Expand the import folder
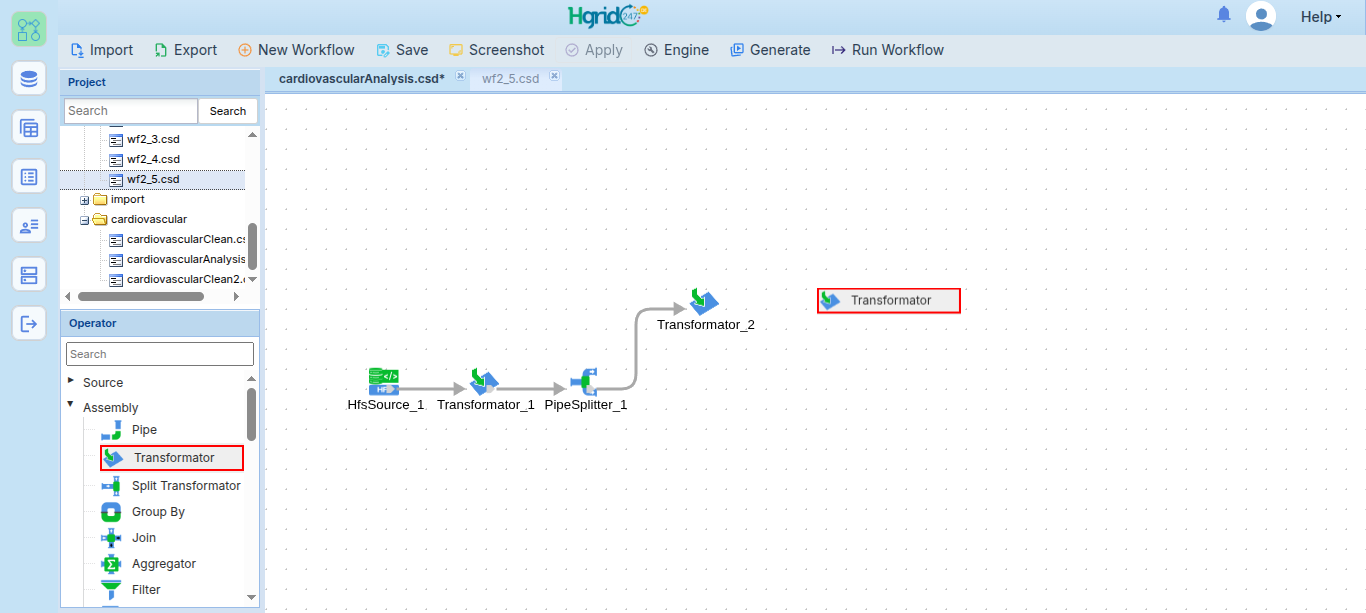The height and width of the screenshot is (613, 1366). 85,200
